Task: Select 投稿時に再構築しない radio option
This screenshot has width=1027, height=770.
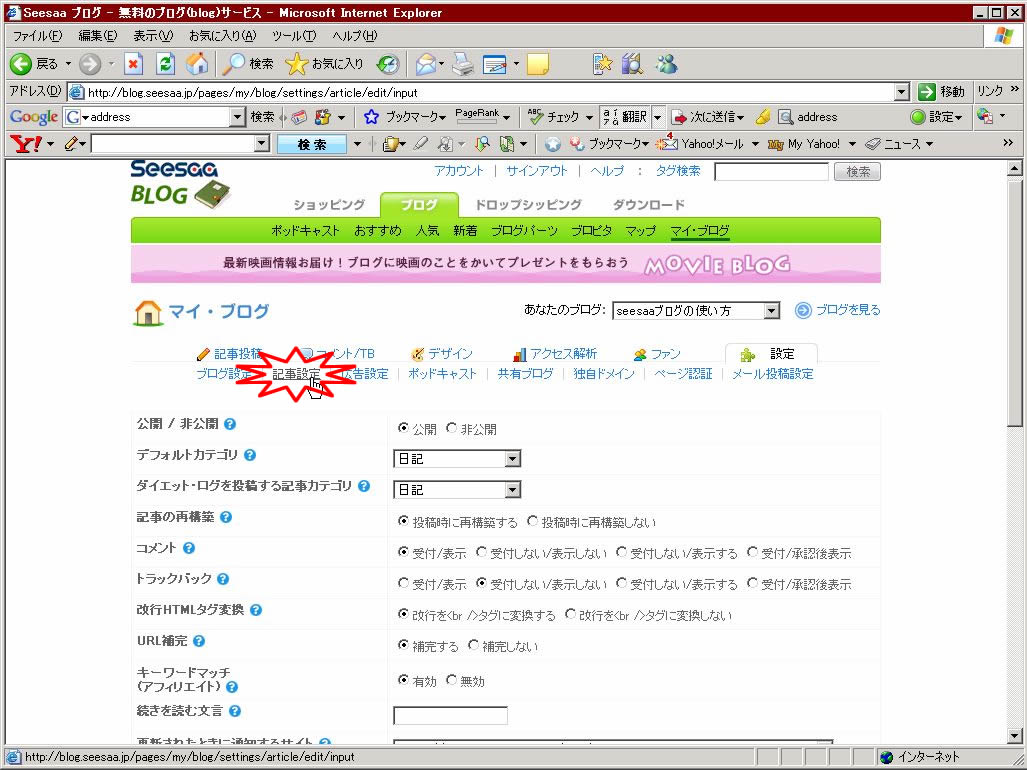Action: click(533, 521)
